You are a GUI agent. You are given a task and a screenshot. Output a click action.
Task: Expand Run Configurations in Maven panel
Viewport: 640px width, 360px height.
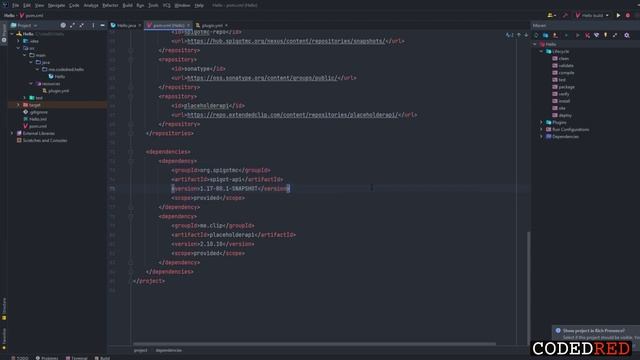542,129
